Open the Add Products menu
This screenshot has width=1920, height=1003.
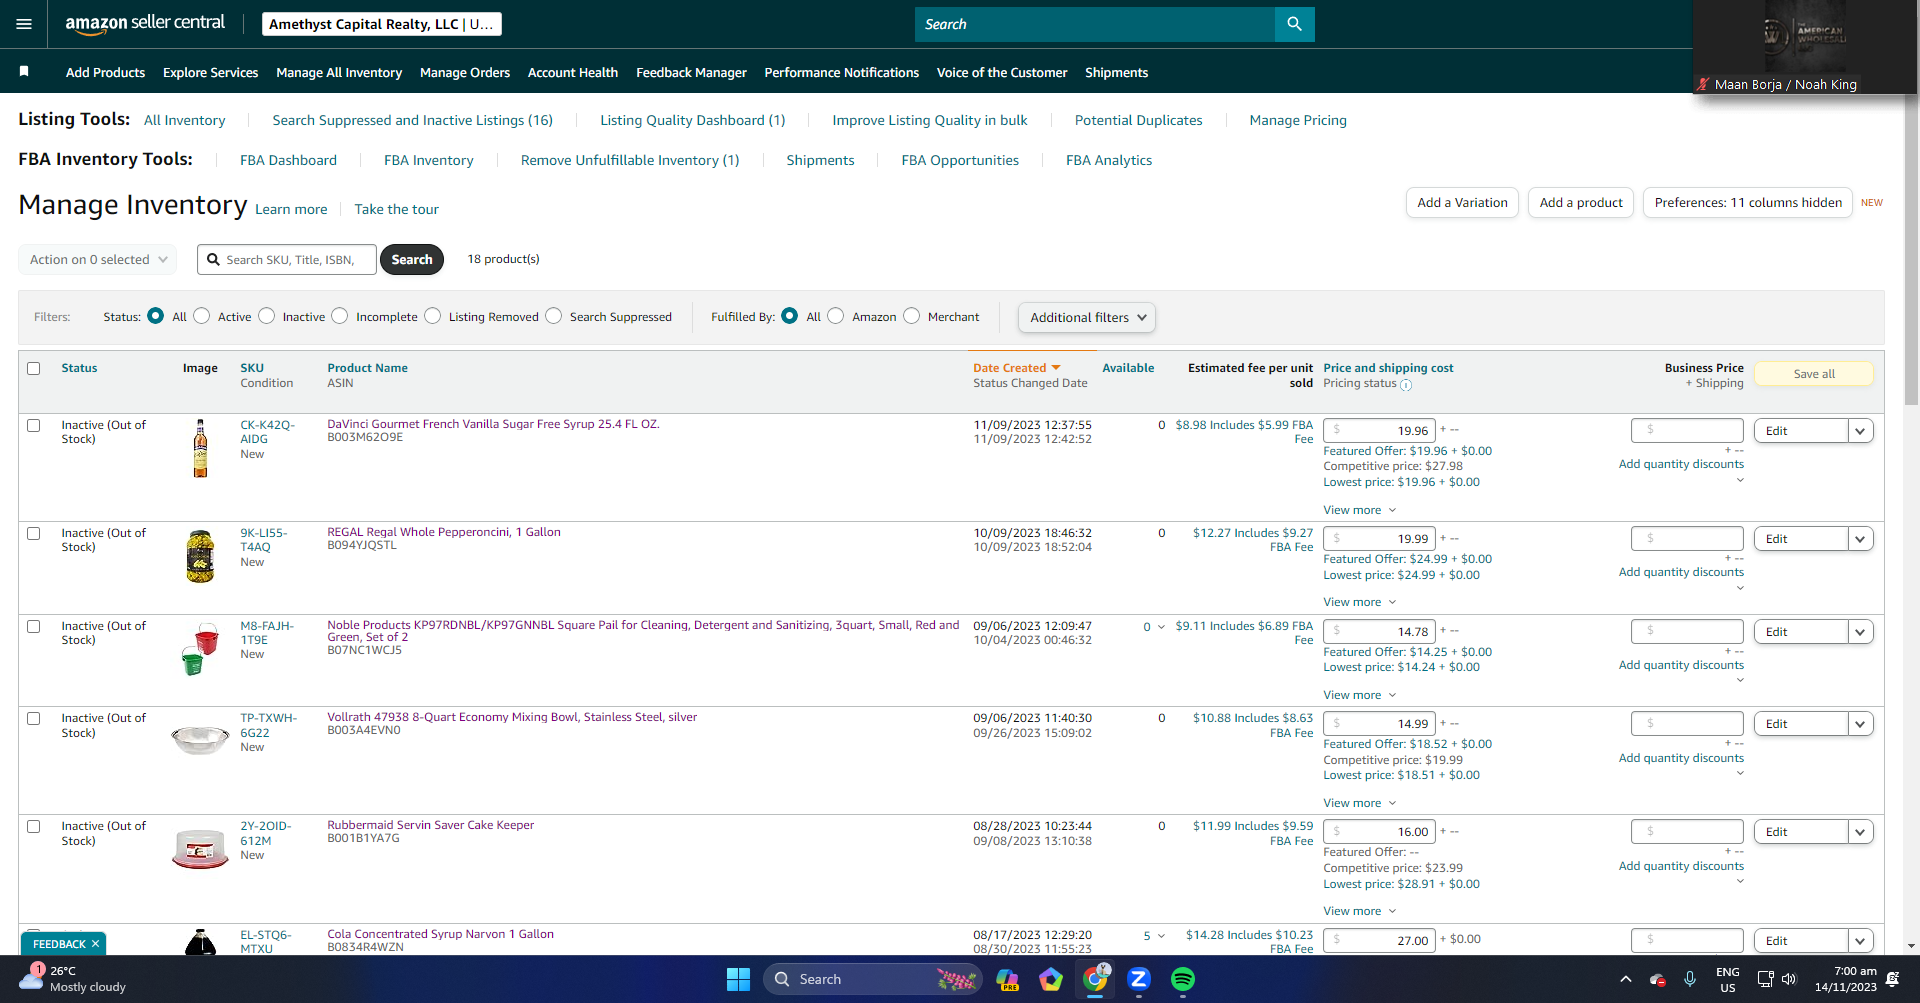[x=105, y=72]
